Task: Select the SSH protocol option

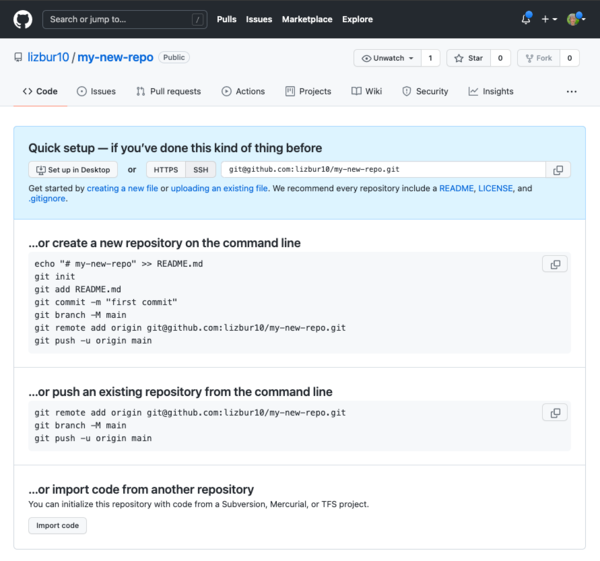Action: click(201, 170)
